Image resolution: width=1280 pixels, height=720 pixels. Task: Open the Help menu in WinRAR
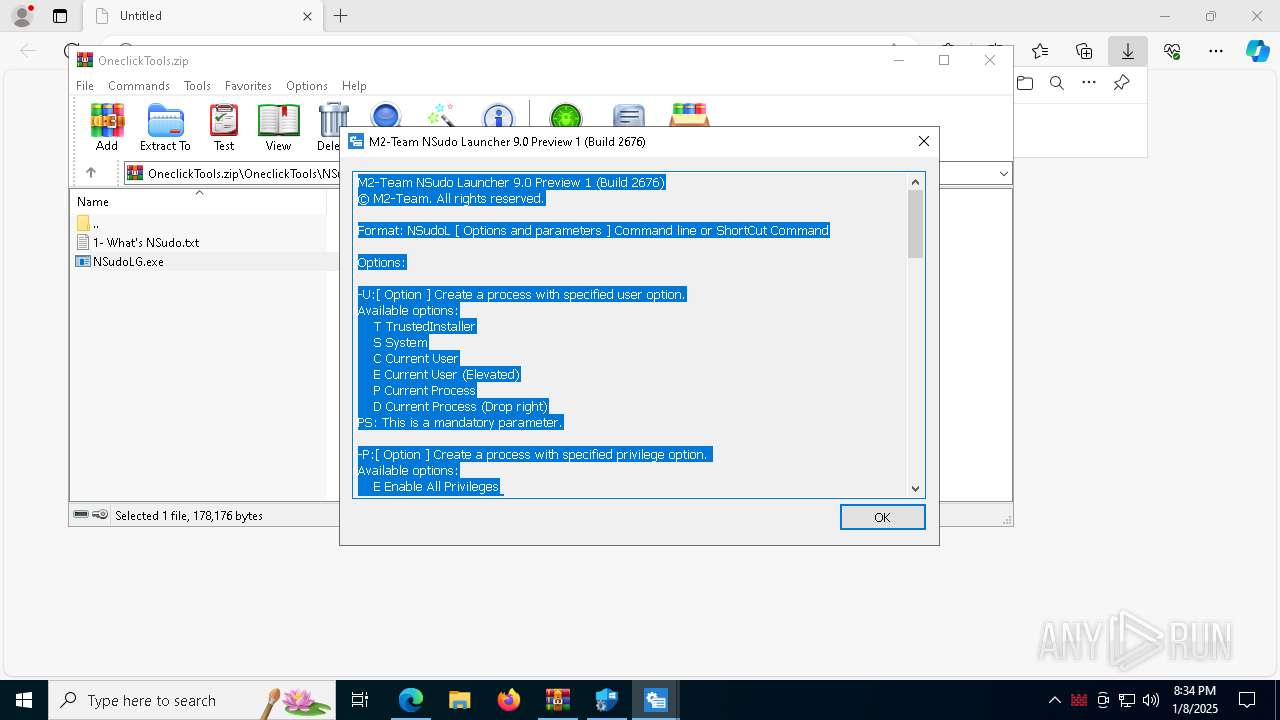pyautogui.click(x=354, y=86)
